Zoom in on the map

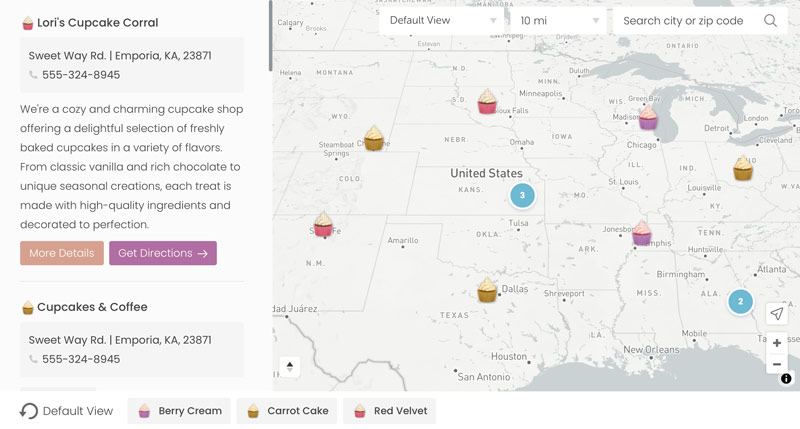point(777,343)
